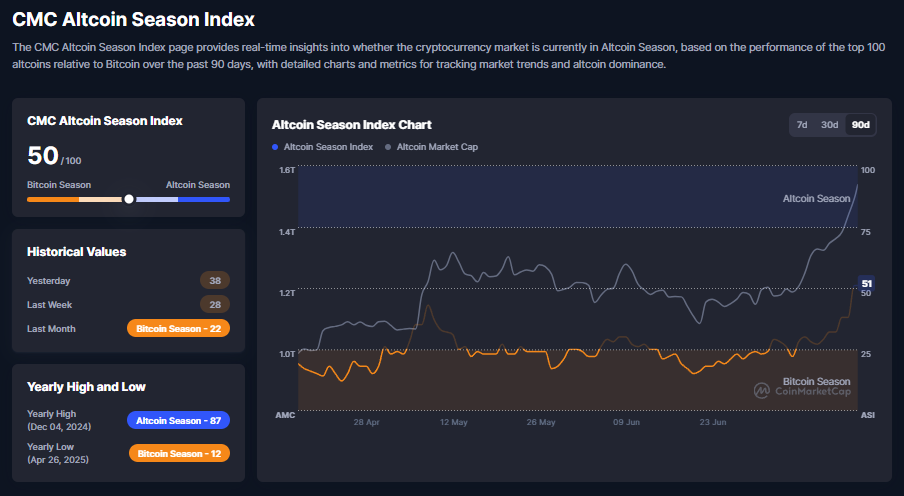Click the 'CMC Altcoin Season Index' page heading

tap(133, 19)
